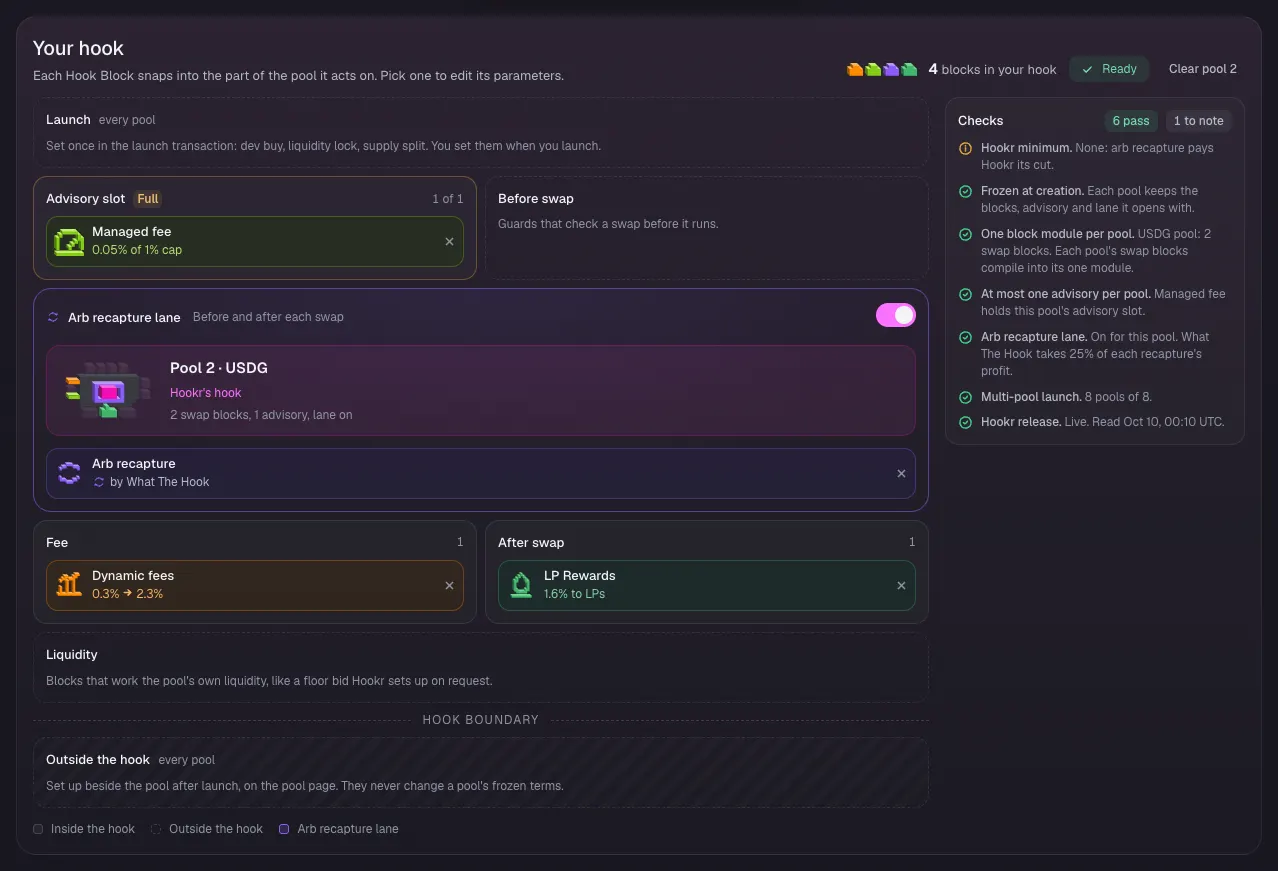
Task: Click the purple block icon by the blocks count
Action: click(891, 69)
